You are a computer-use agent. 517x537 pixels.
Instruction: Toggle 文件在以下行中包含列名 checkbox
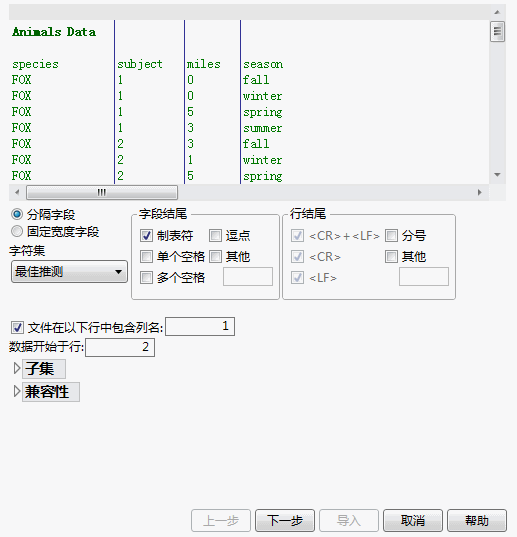17,327
